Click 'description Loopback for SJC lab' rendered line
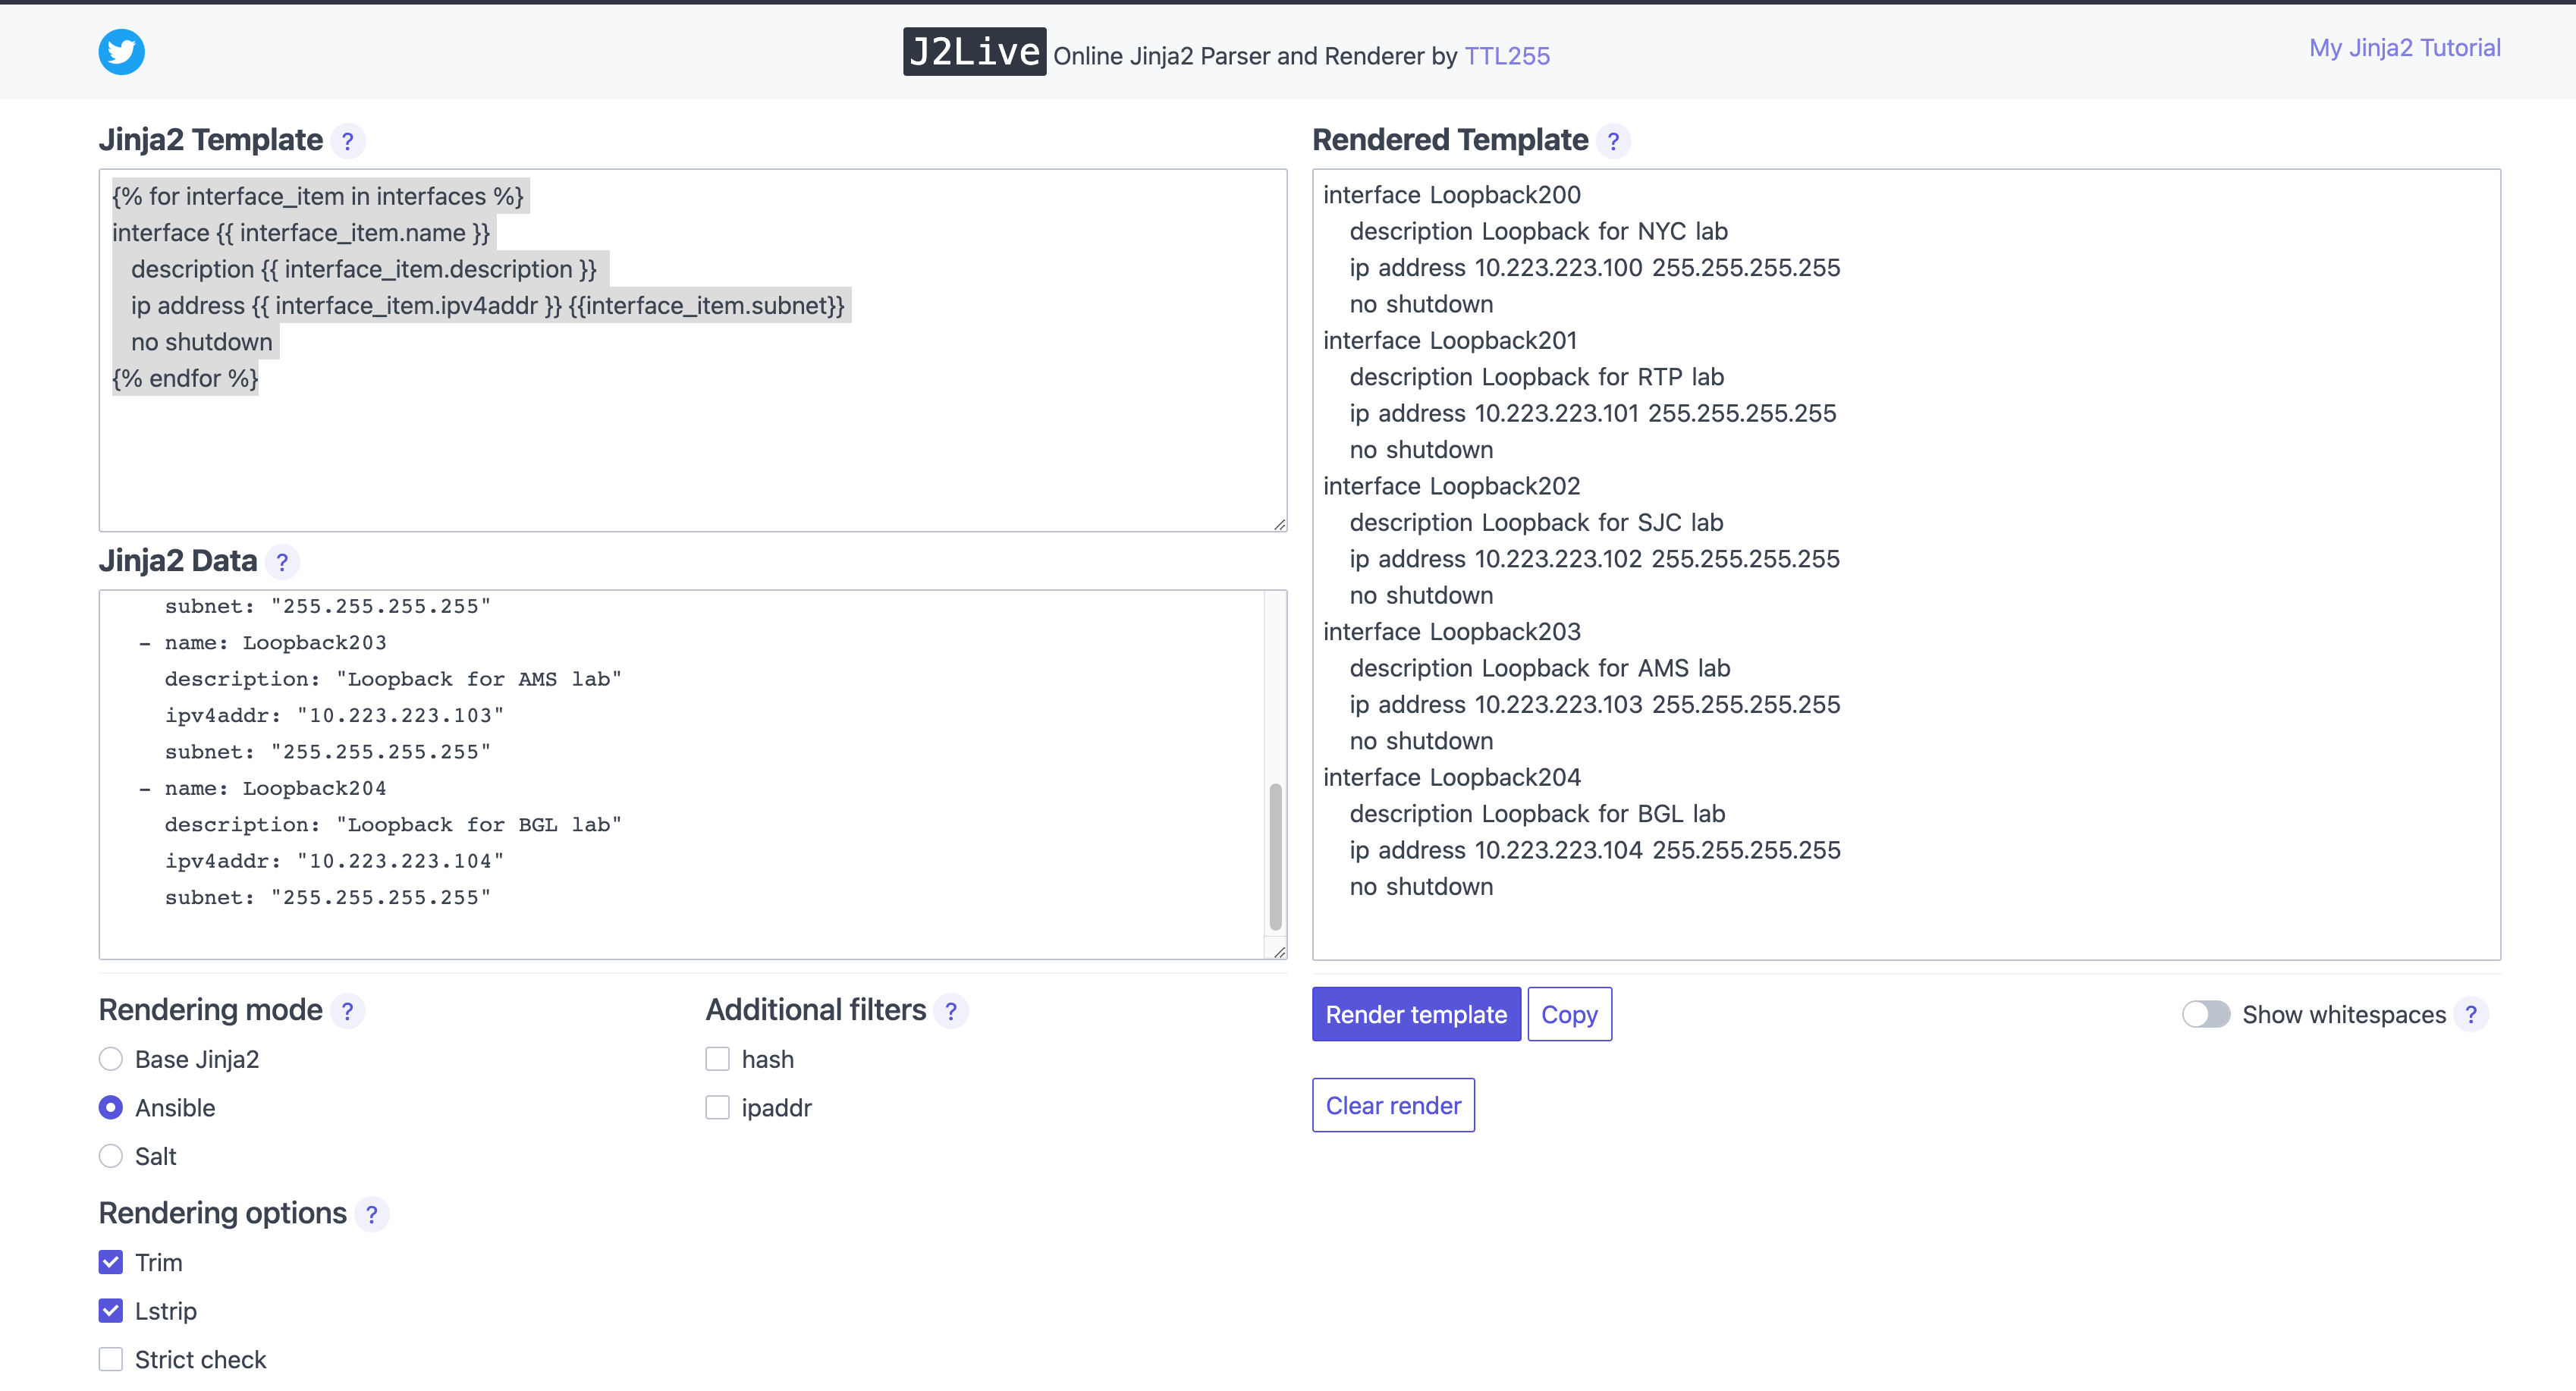Screen dimensions: 2576x1391 (x=1536, y=522)
